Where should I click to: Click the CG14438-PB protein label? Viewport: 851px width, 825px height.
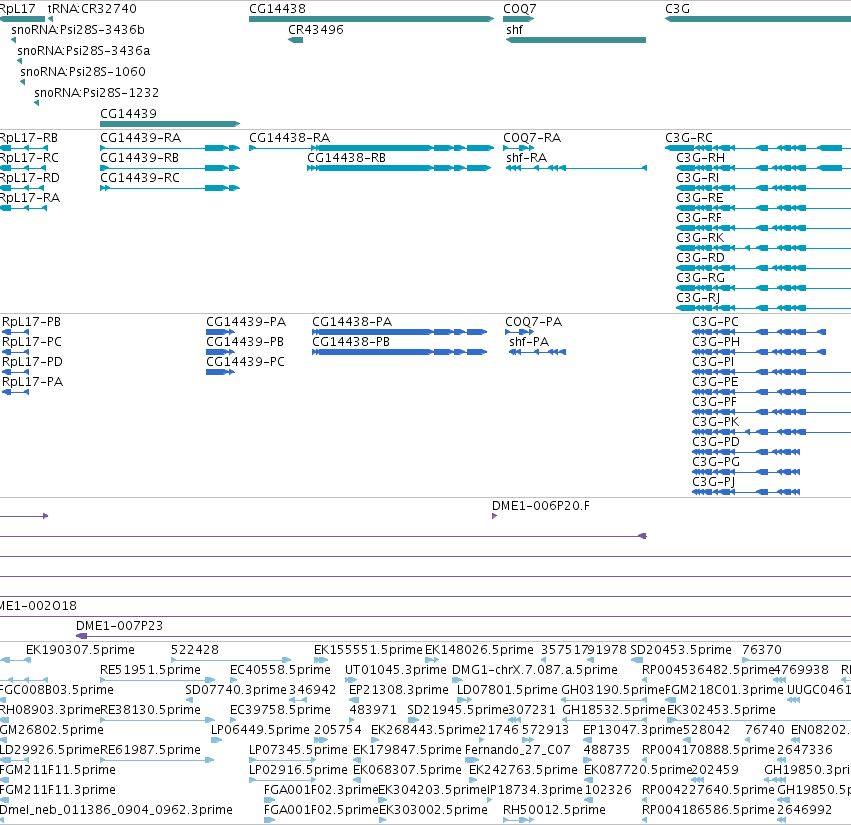(x=351, y=342)
